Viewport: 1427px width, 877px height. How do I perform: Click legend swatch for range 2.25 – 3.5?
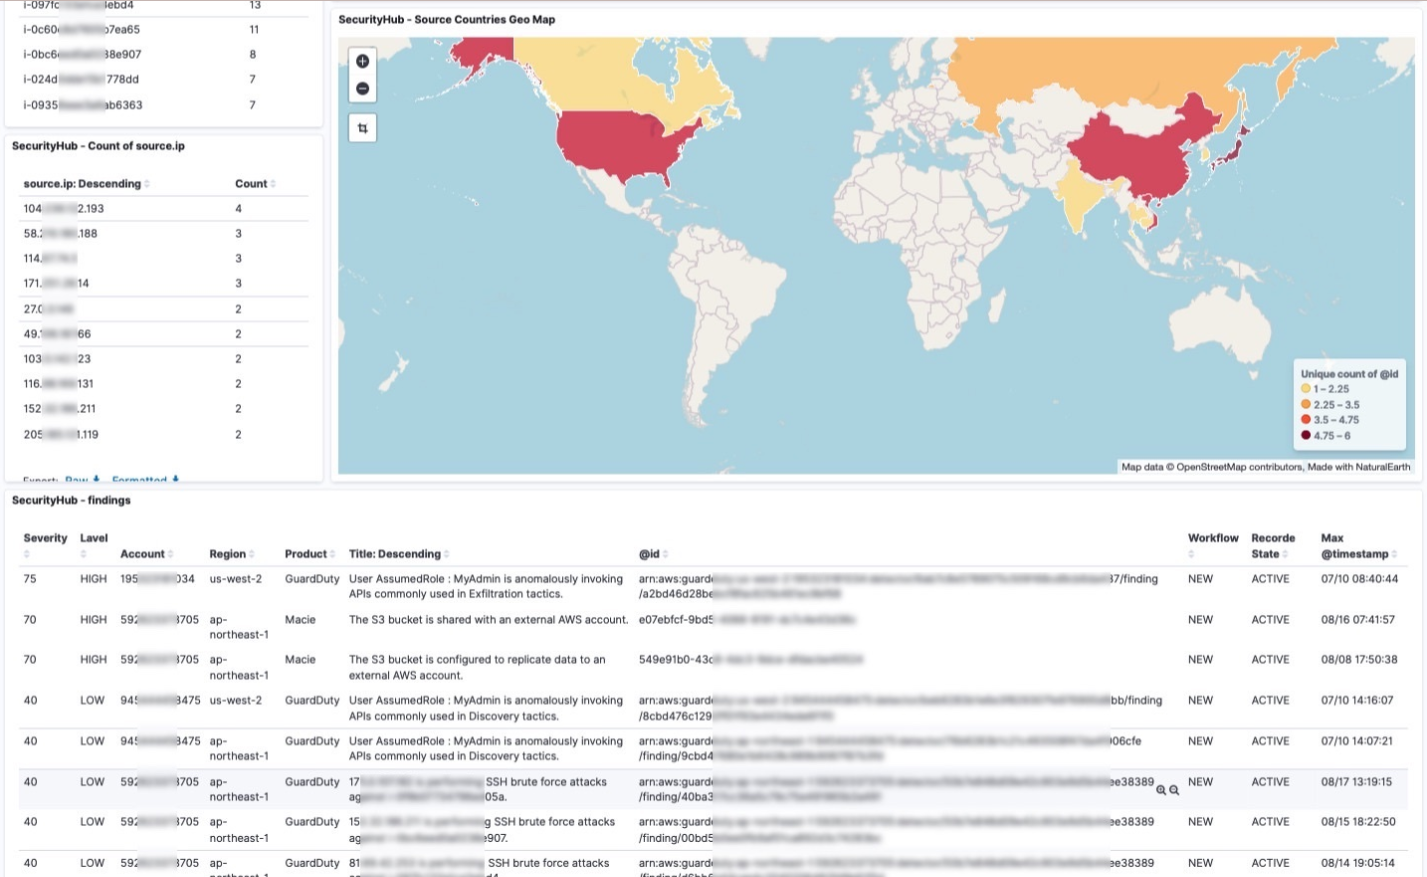click(x=1306, y=405)
